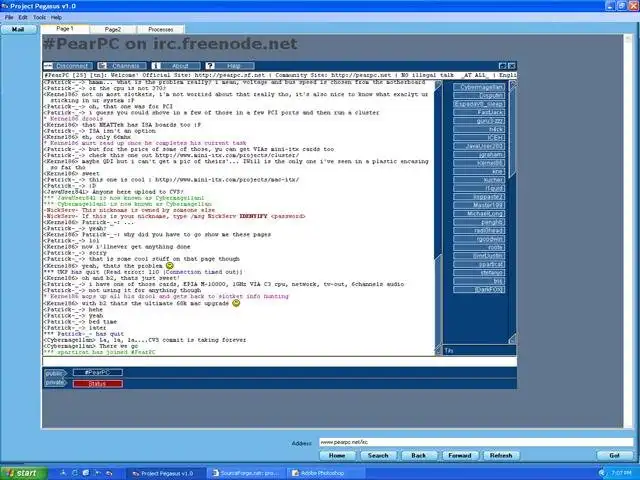This screenshot has width=640, height=480.
Task: Click the Go! button
Action: (615, 456)
